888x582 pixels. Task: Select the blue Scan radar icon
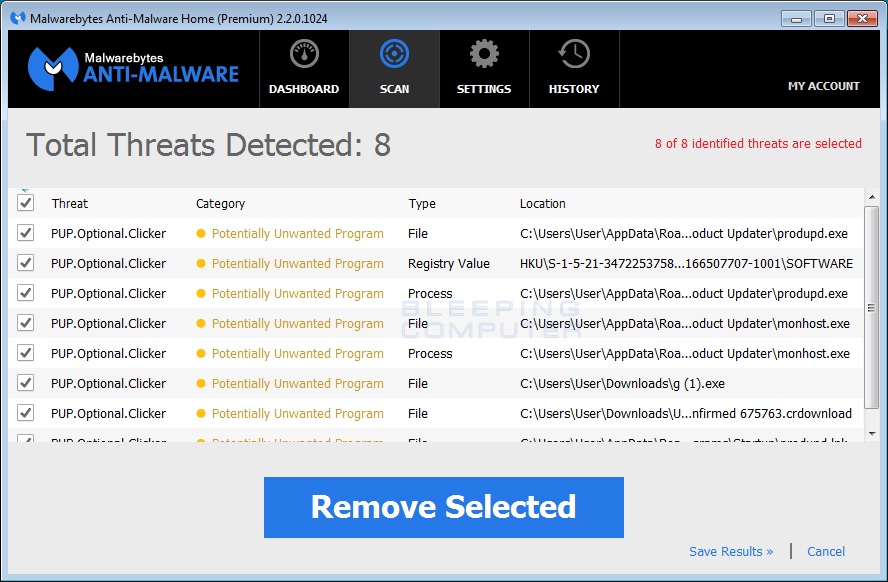394,53
